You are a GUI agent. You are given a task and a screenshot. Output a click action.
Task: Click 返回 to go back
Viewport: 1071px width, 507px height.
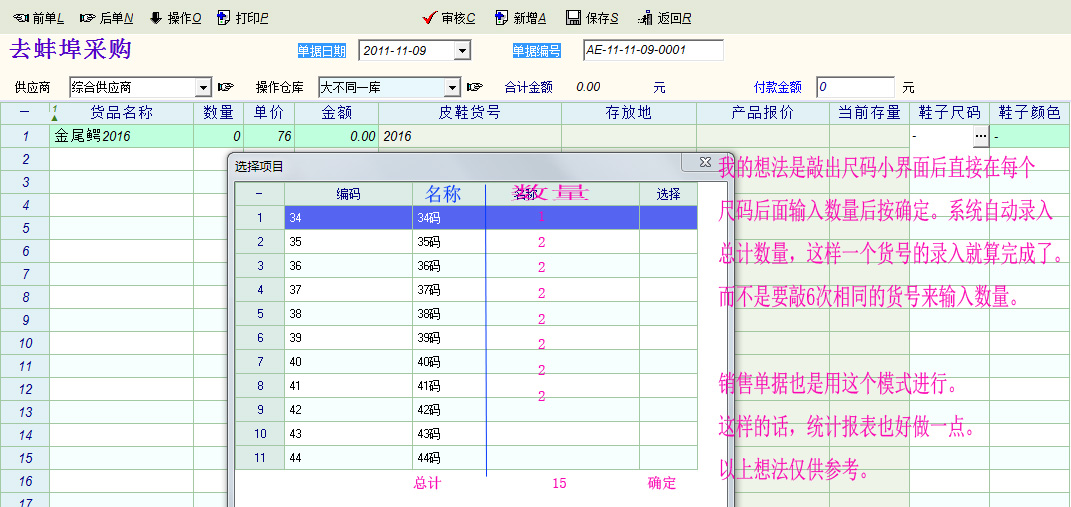pos(665,18)
